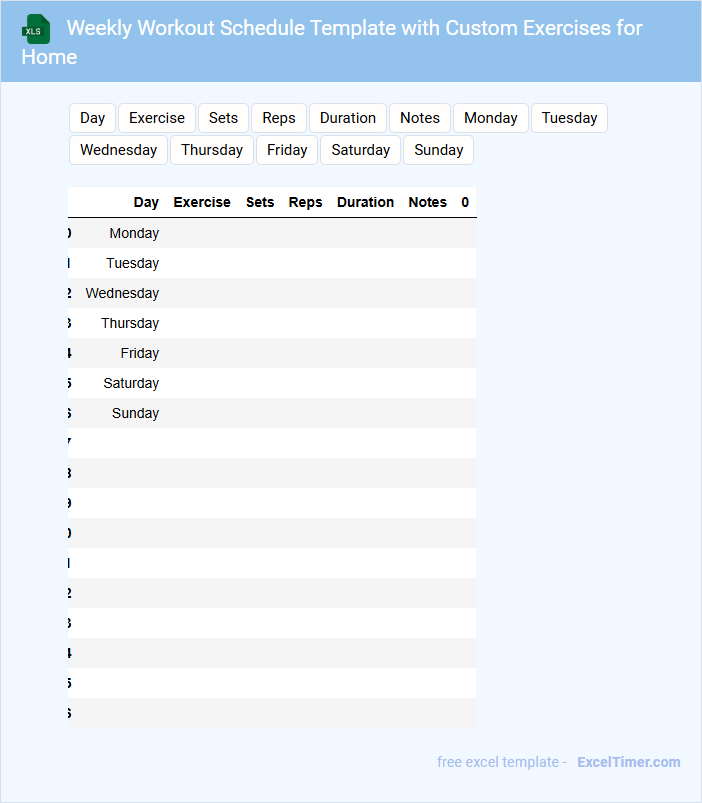Image resolution: width=702 pixels, height=803 pixels.
Task: Select the Exercise tag button
Action: [157, 118]
